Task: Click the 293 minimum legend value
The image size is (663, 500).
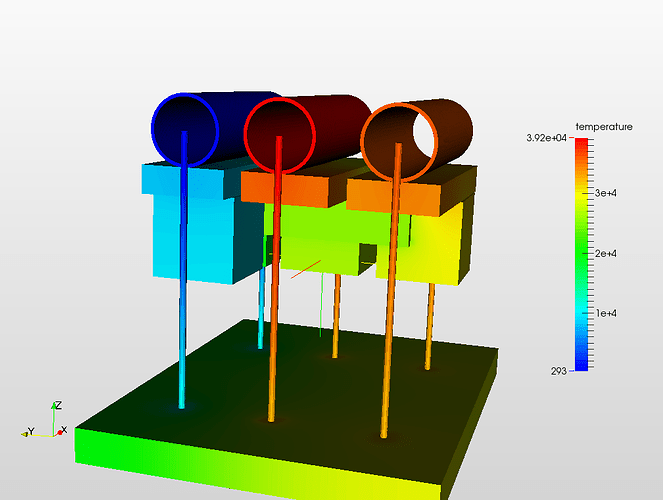Action: click(x=558, y=371)
